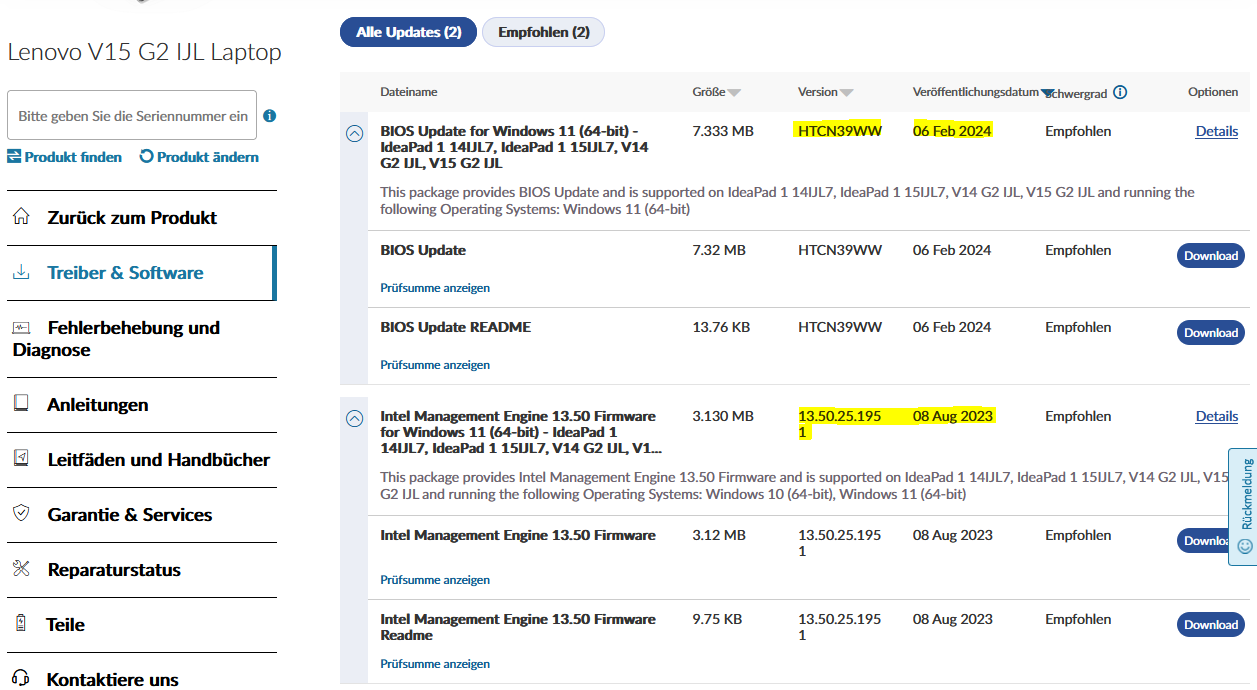Screen dimensions: 1257x690
Task: Click the Lenovo V15 G2 IJL Laptop title
Action: (144, 52)
